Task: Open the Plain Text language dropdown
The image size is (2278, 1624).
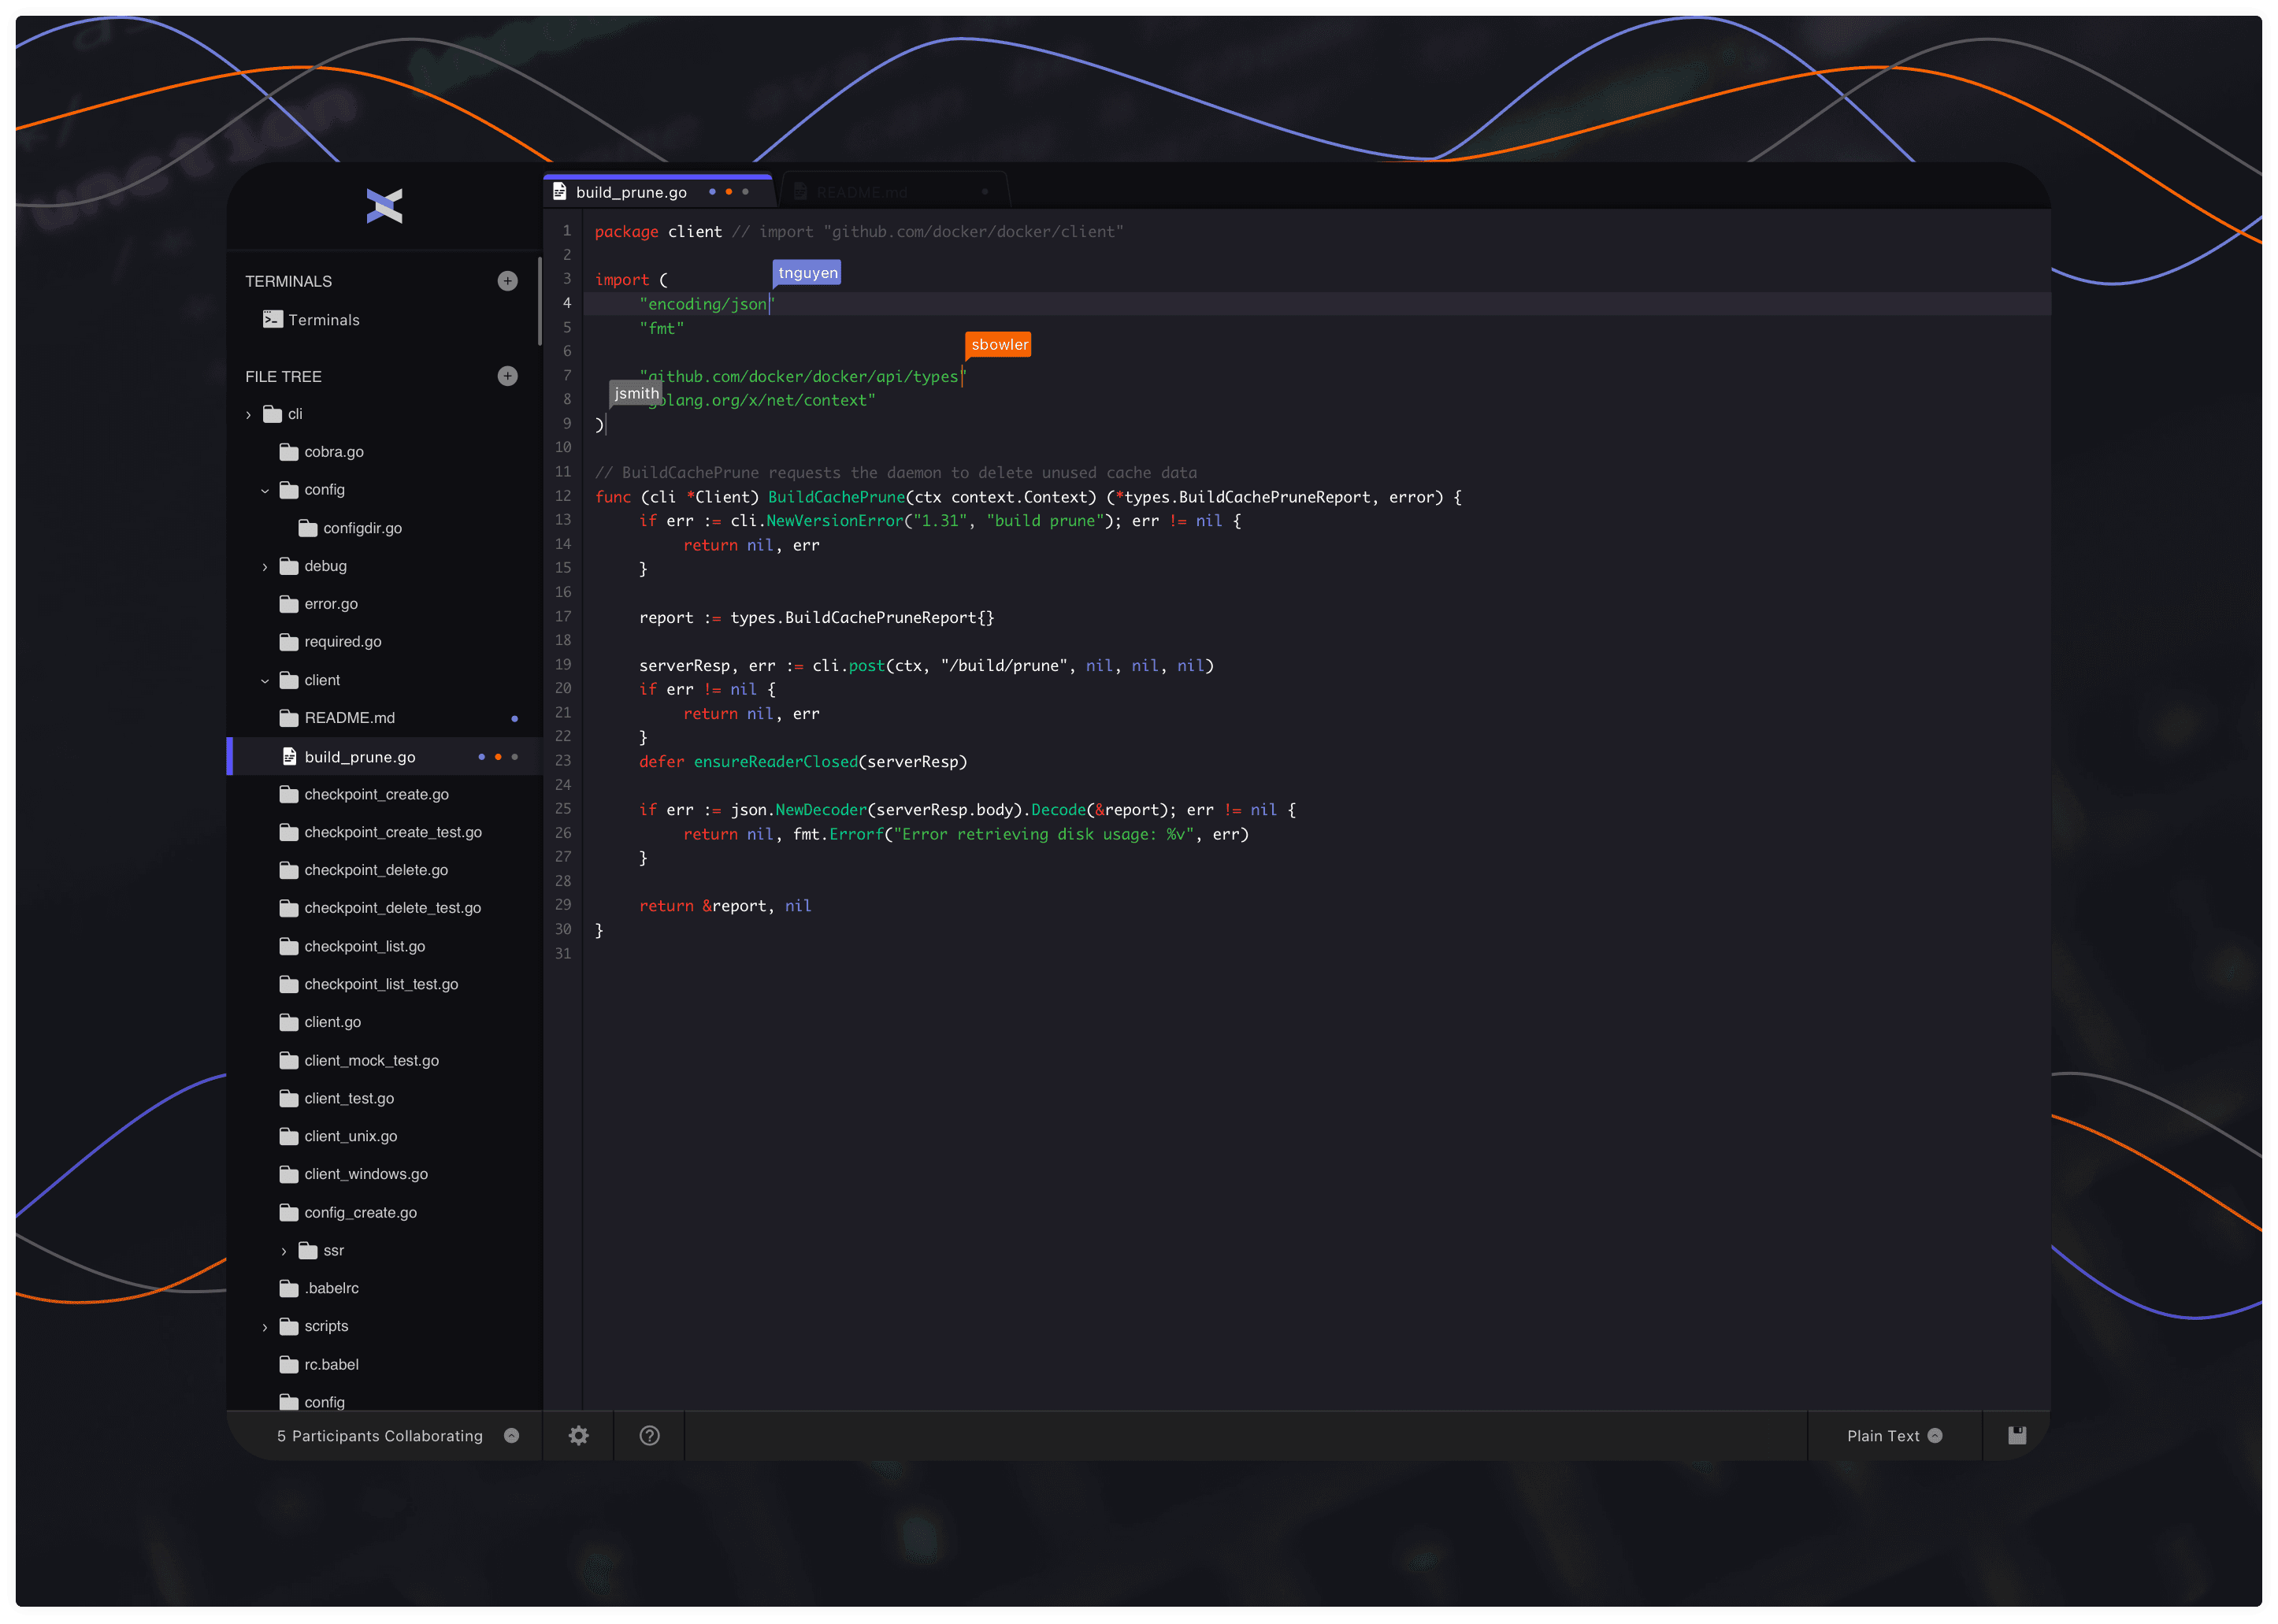Action: tap(1893, 1436)
